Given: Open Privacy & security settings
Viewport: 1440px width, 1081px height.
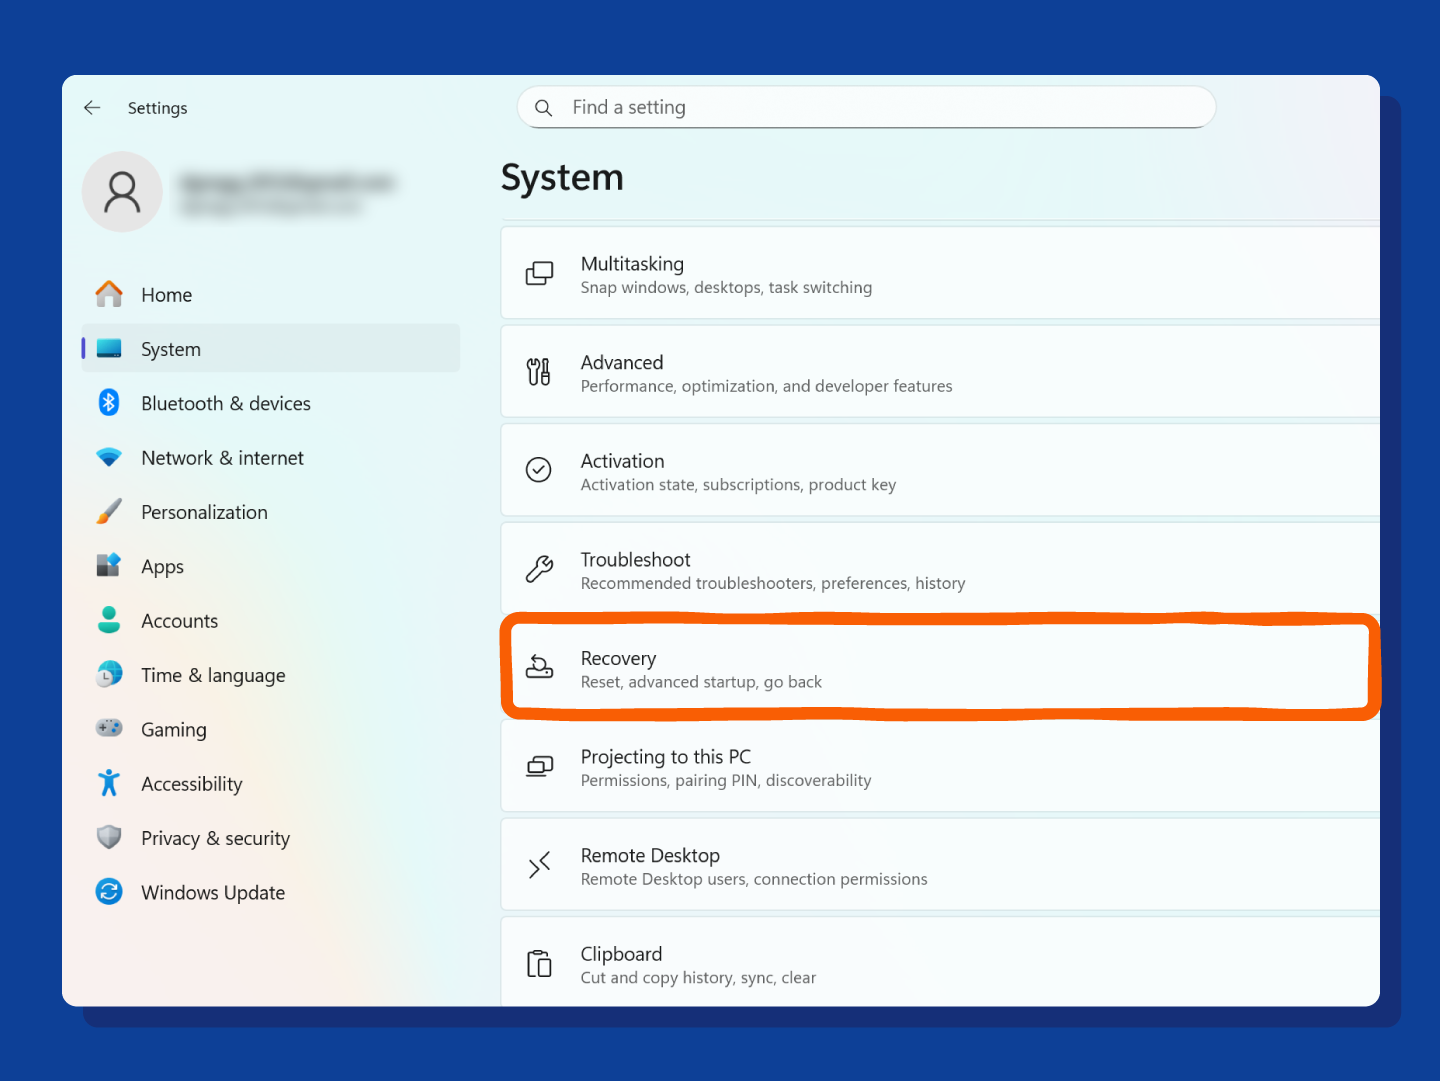Looking at the screenshot, I should coord(215,837).
